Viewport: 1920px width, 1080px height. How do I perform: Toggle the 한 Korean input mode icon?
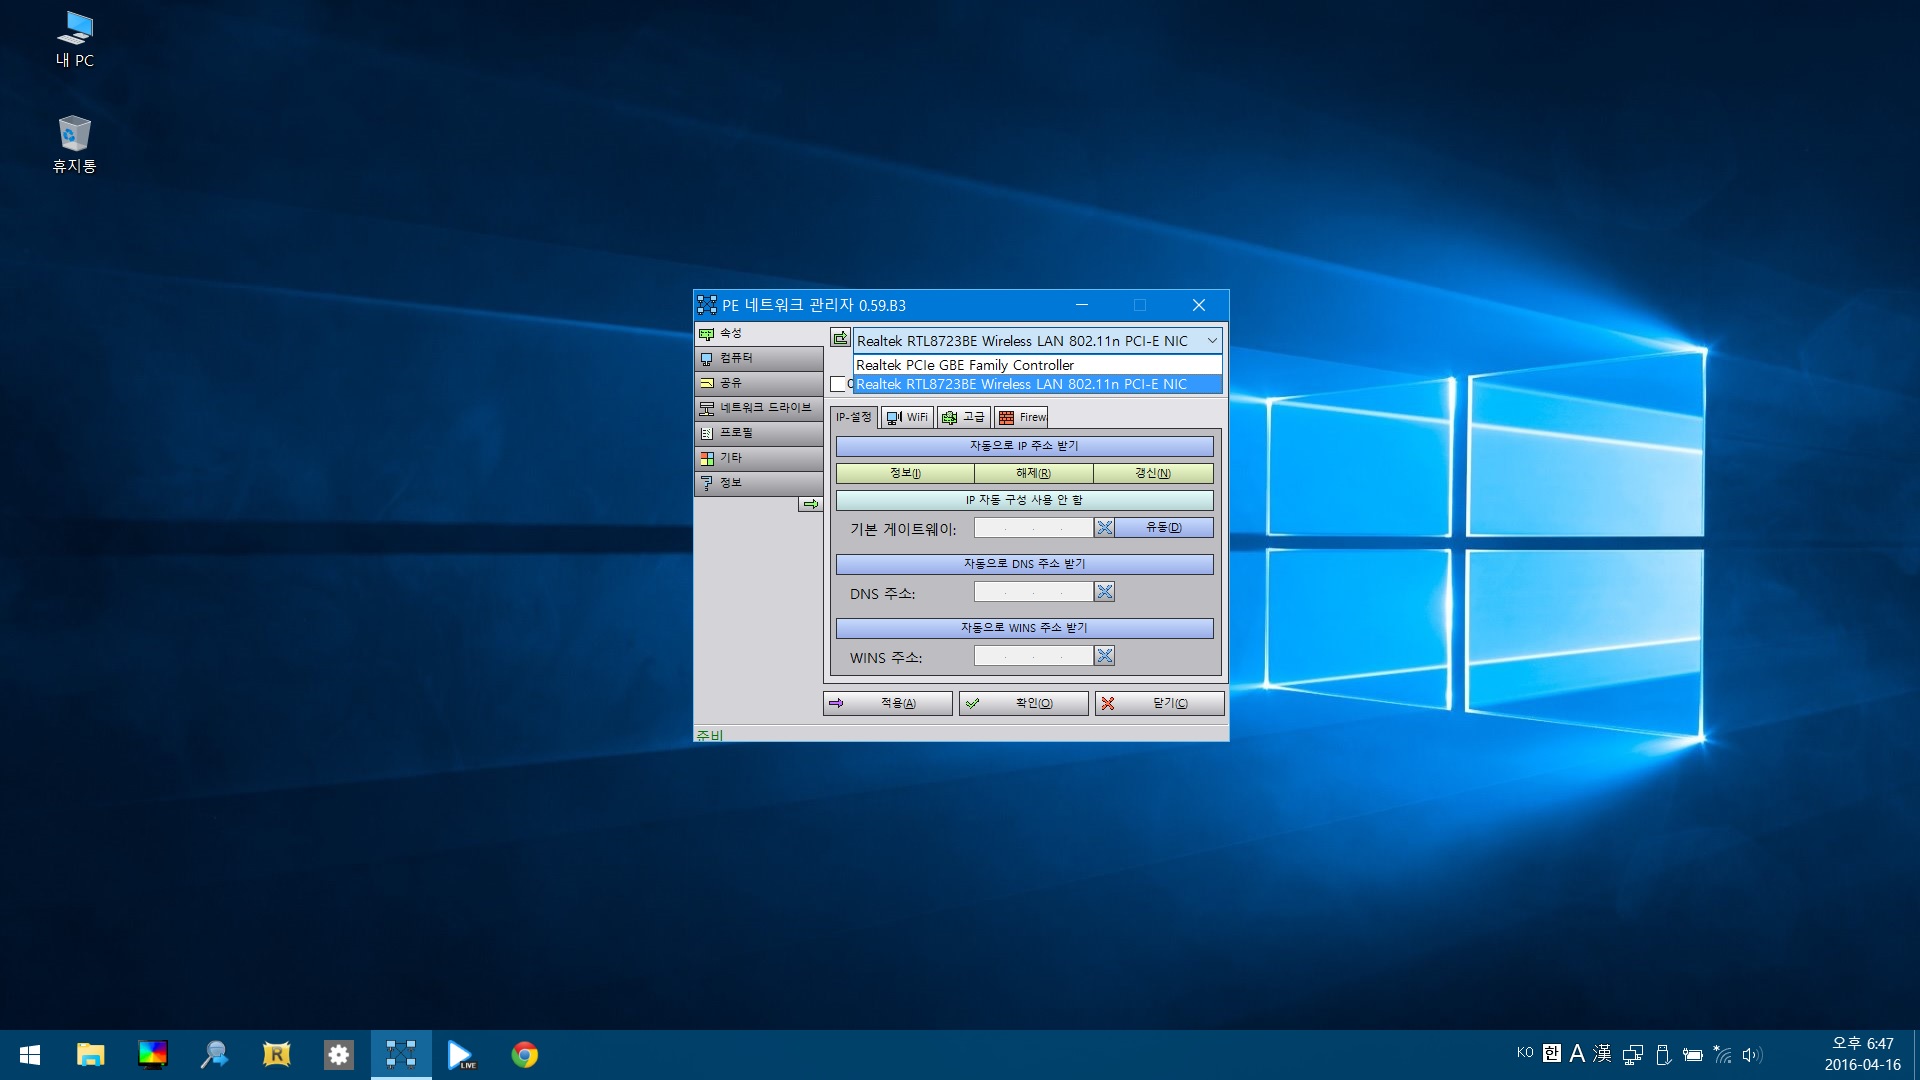tap(1552, 1053)
